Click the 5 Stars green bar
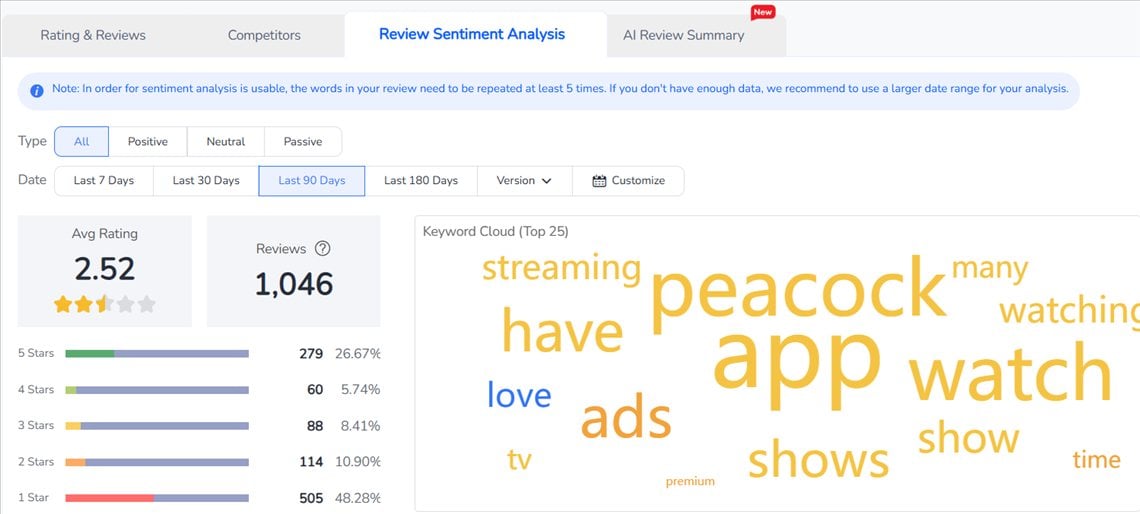The width and height of the screenshot is (1140, 514). [x=90, y=354]
